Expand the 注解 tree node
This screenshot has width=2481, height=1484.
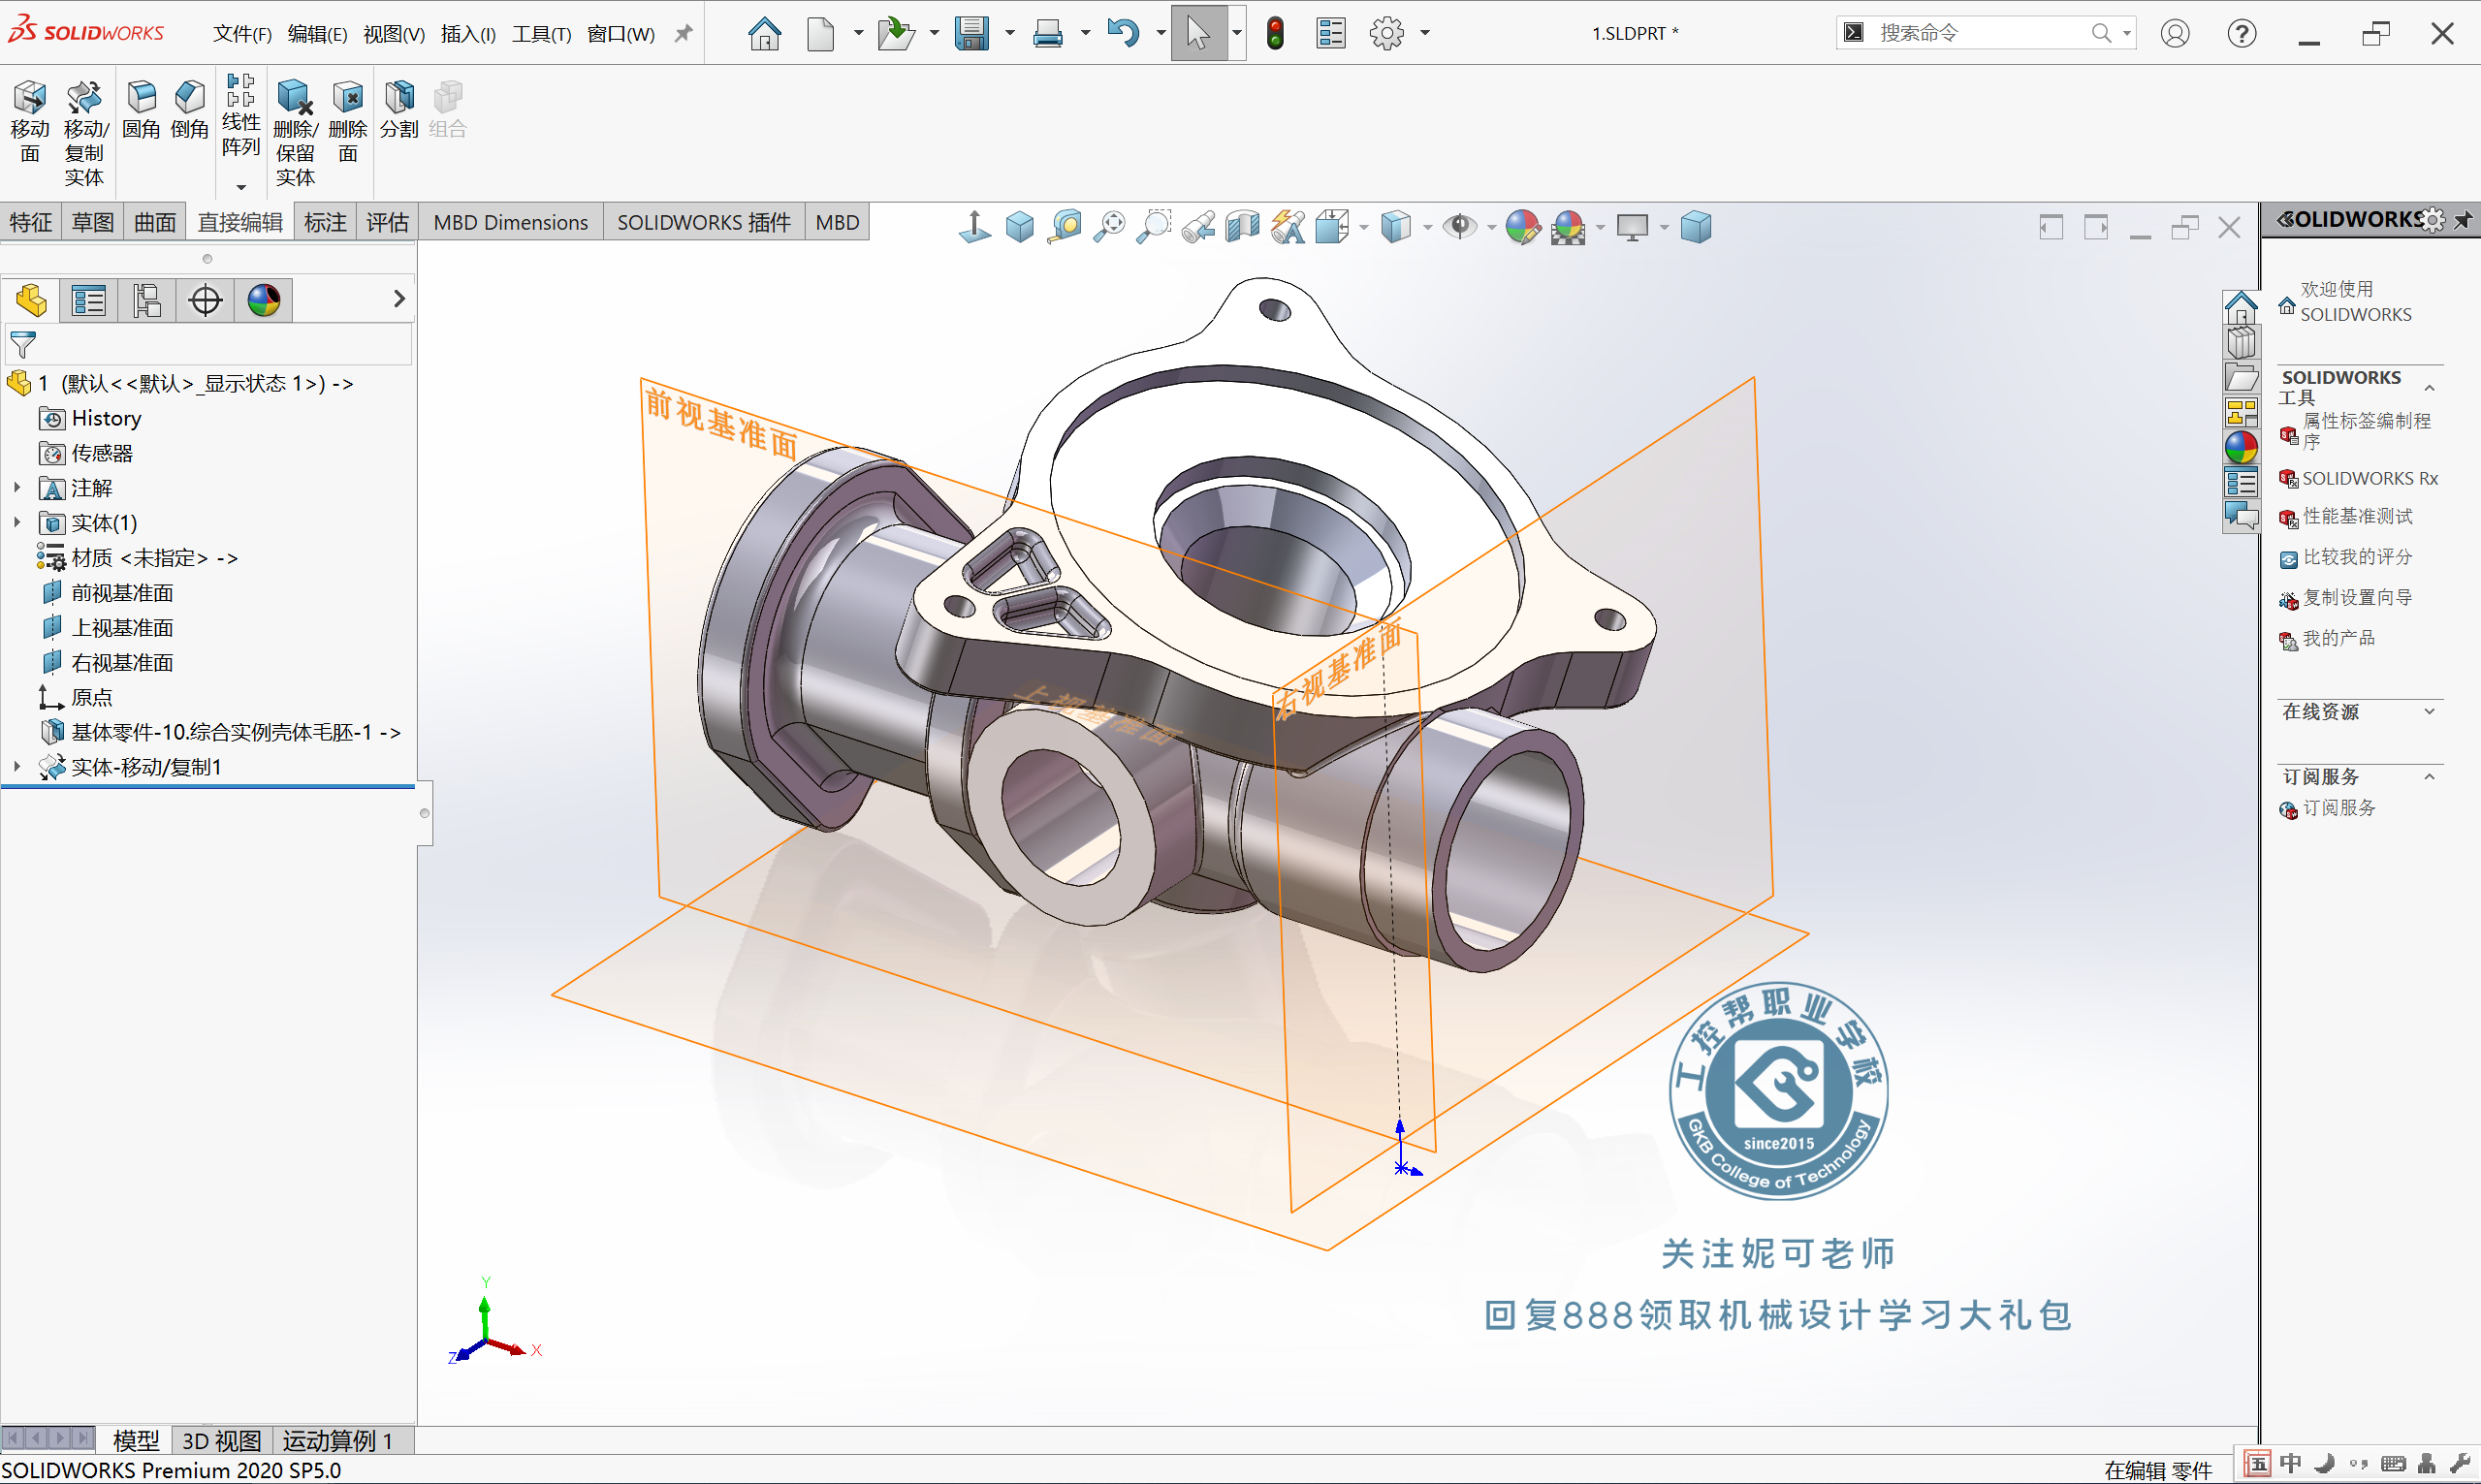17,488
